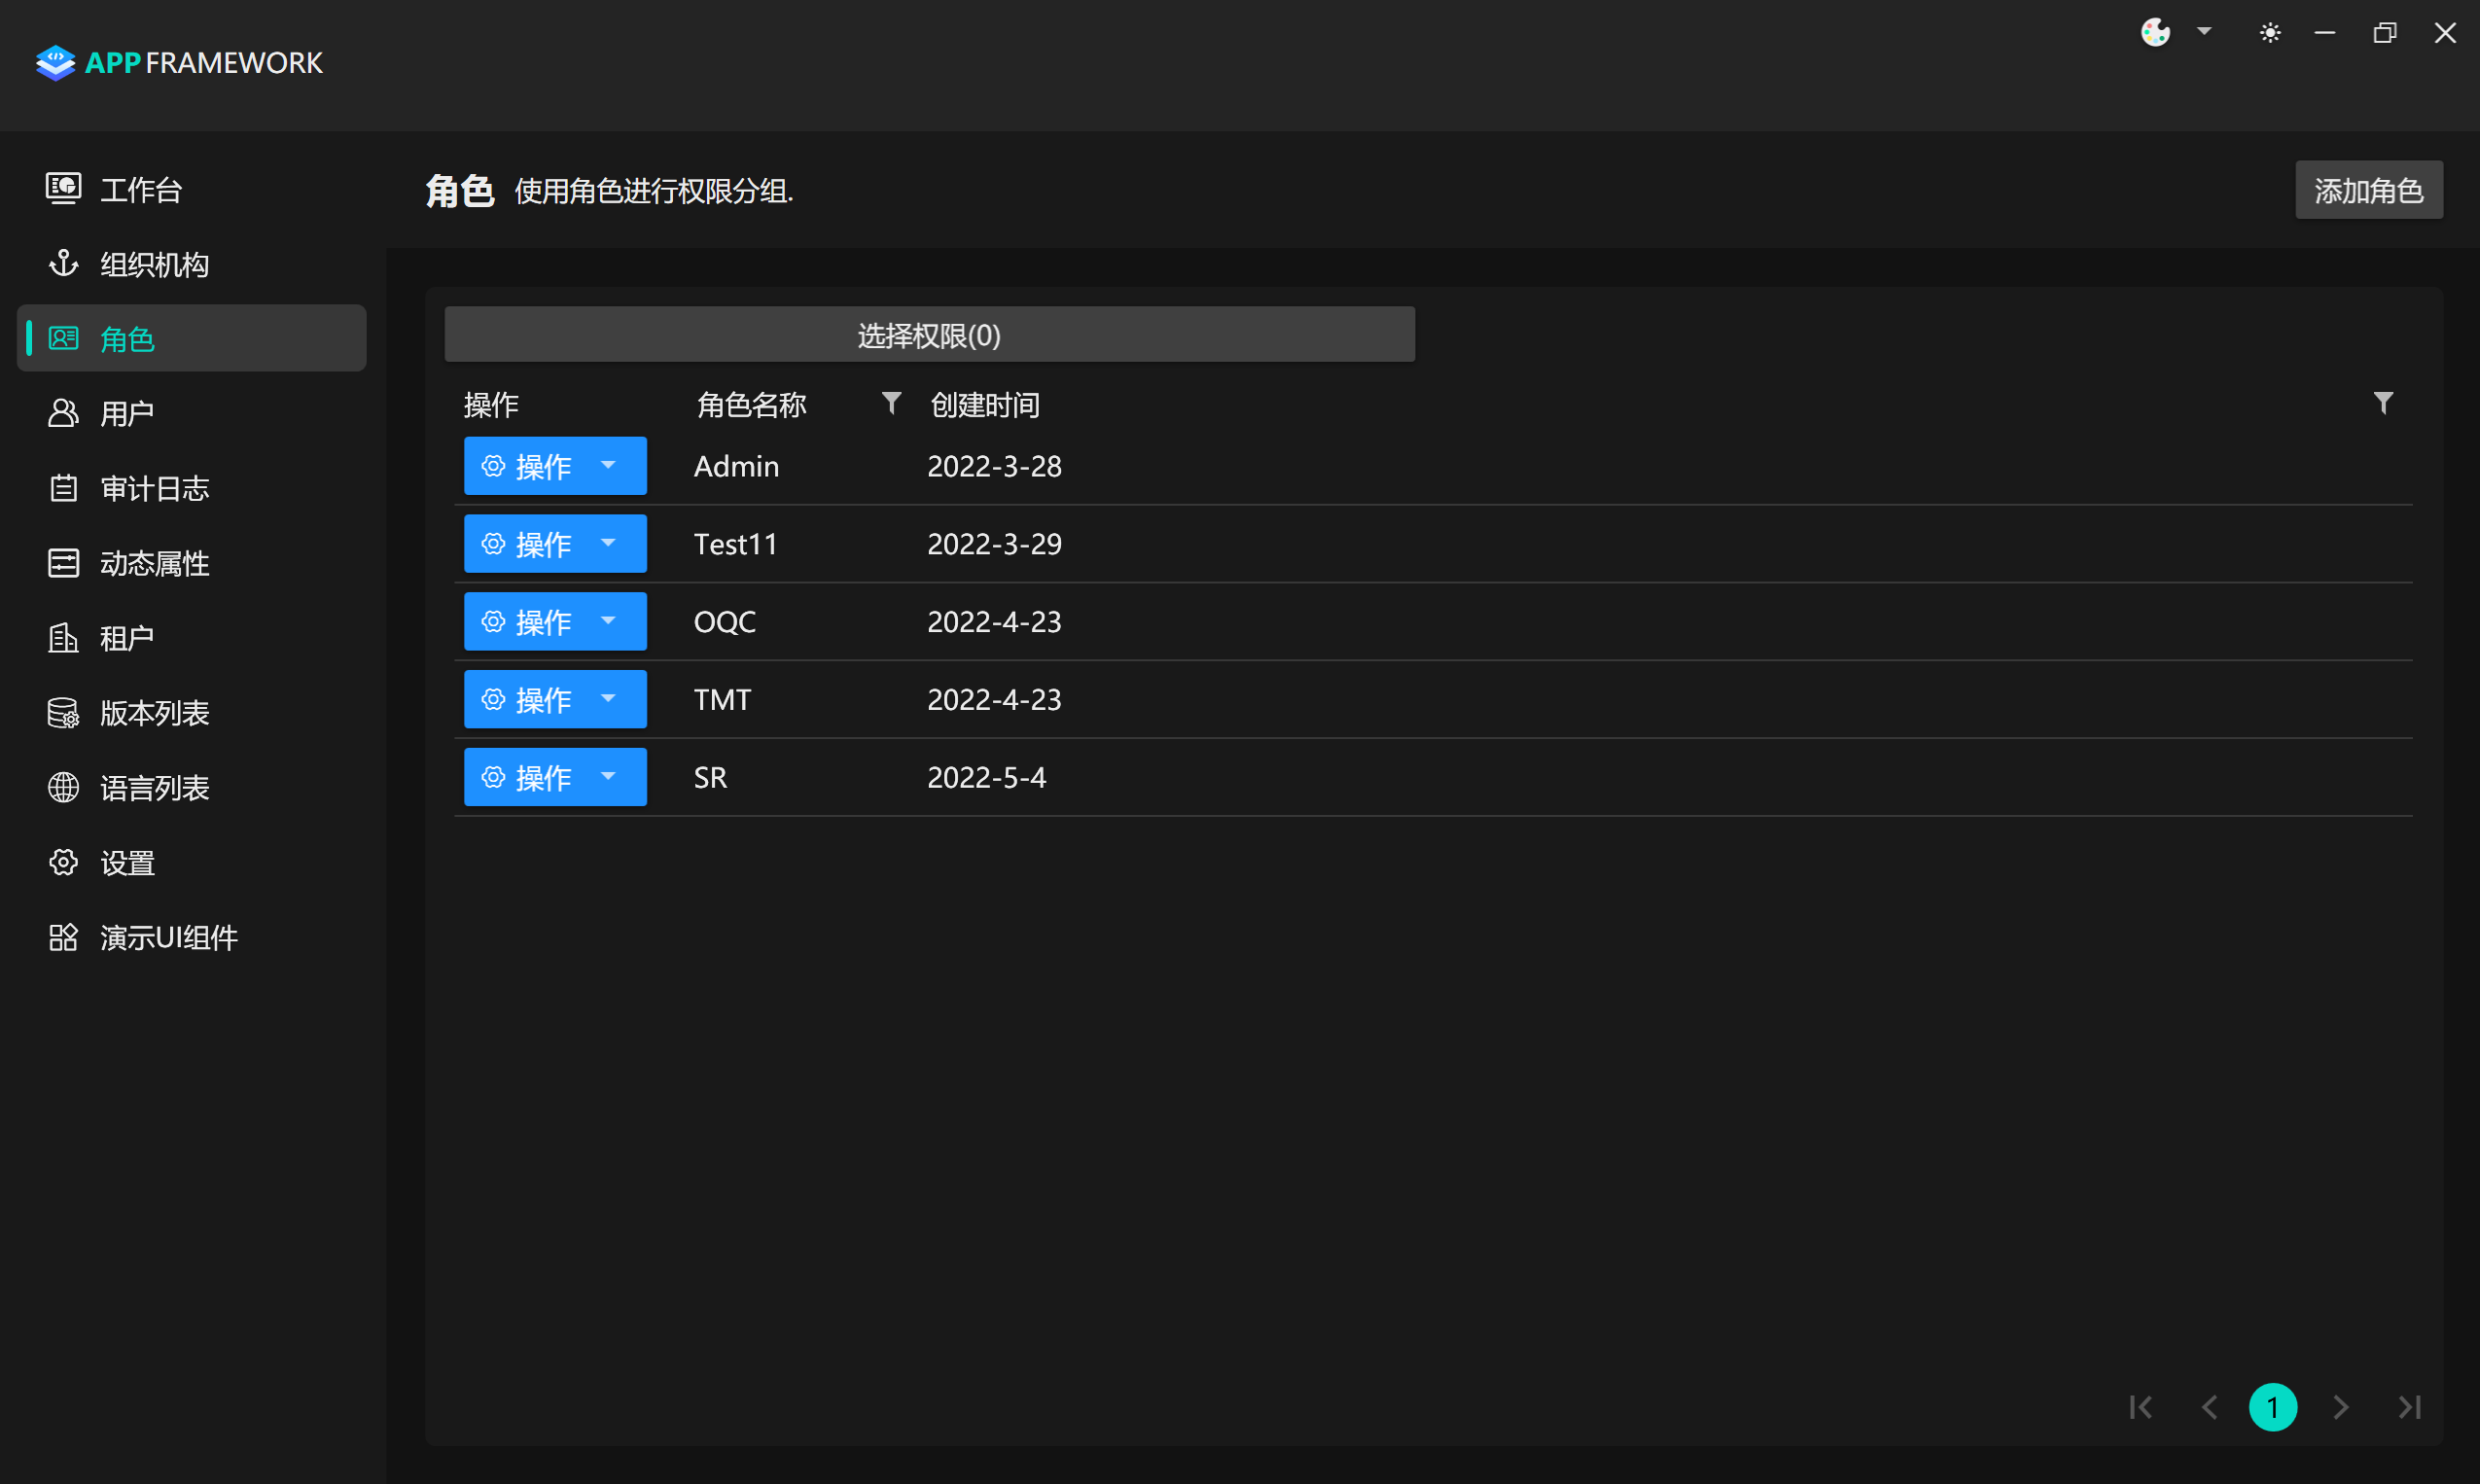Viewport: 2480px width, 1484px height.
Task: Click the globe icon next to 语言列表
Action: point(63,788)
